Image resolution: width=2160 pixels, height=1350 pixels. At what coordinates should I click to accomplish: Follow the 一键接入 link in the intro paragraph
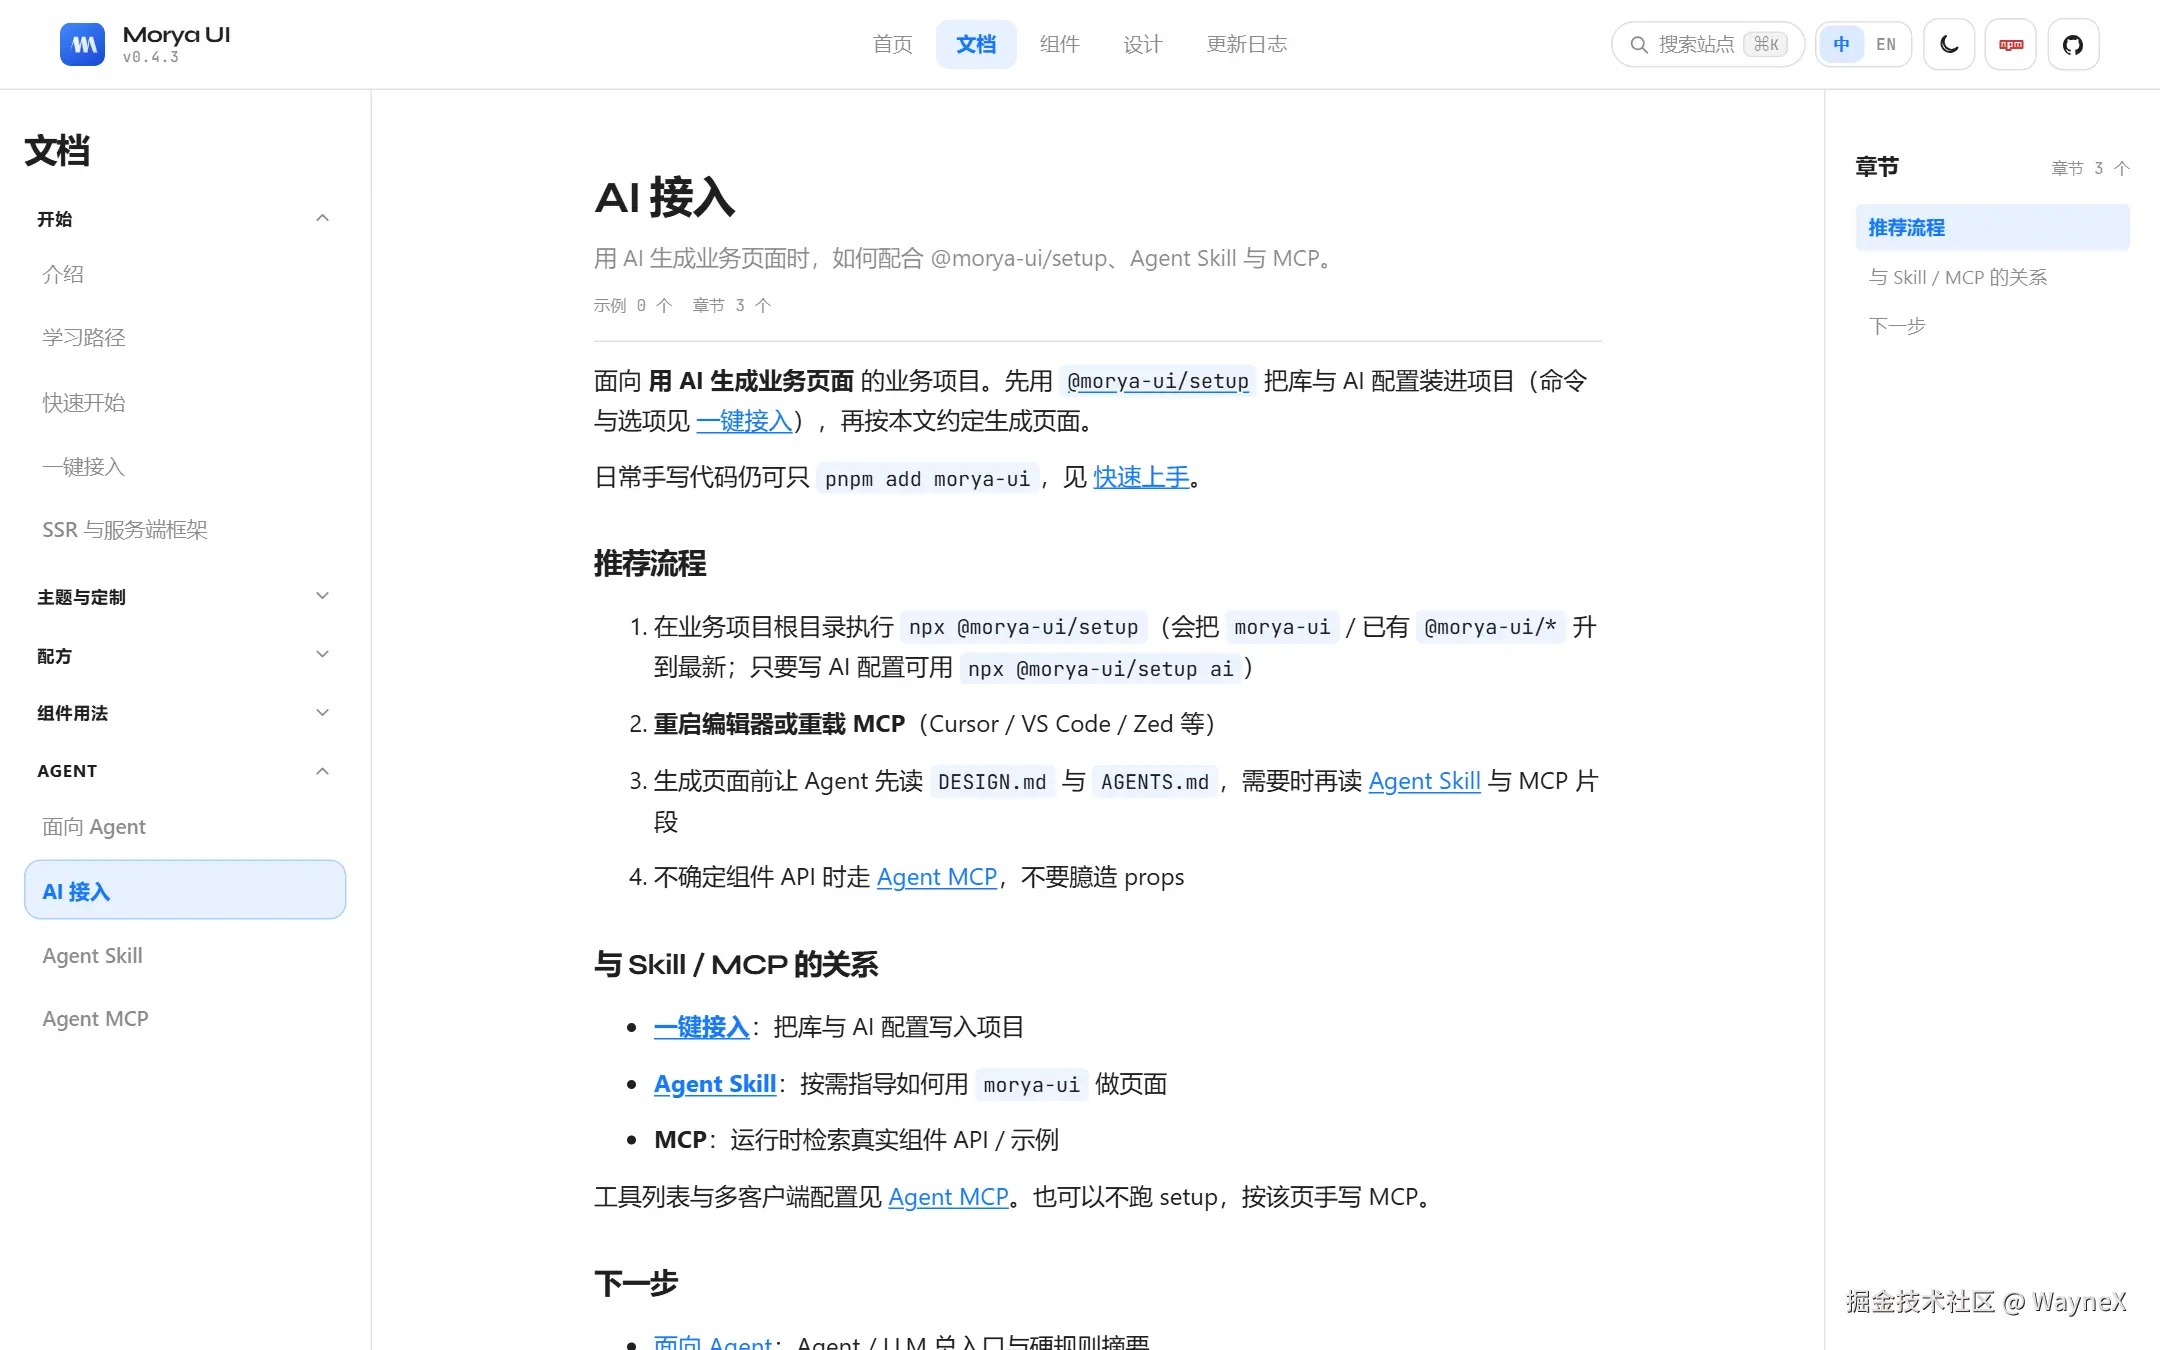[x=744, y=421]
